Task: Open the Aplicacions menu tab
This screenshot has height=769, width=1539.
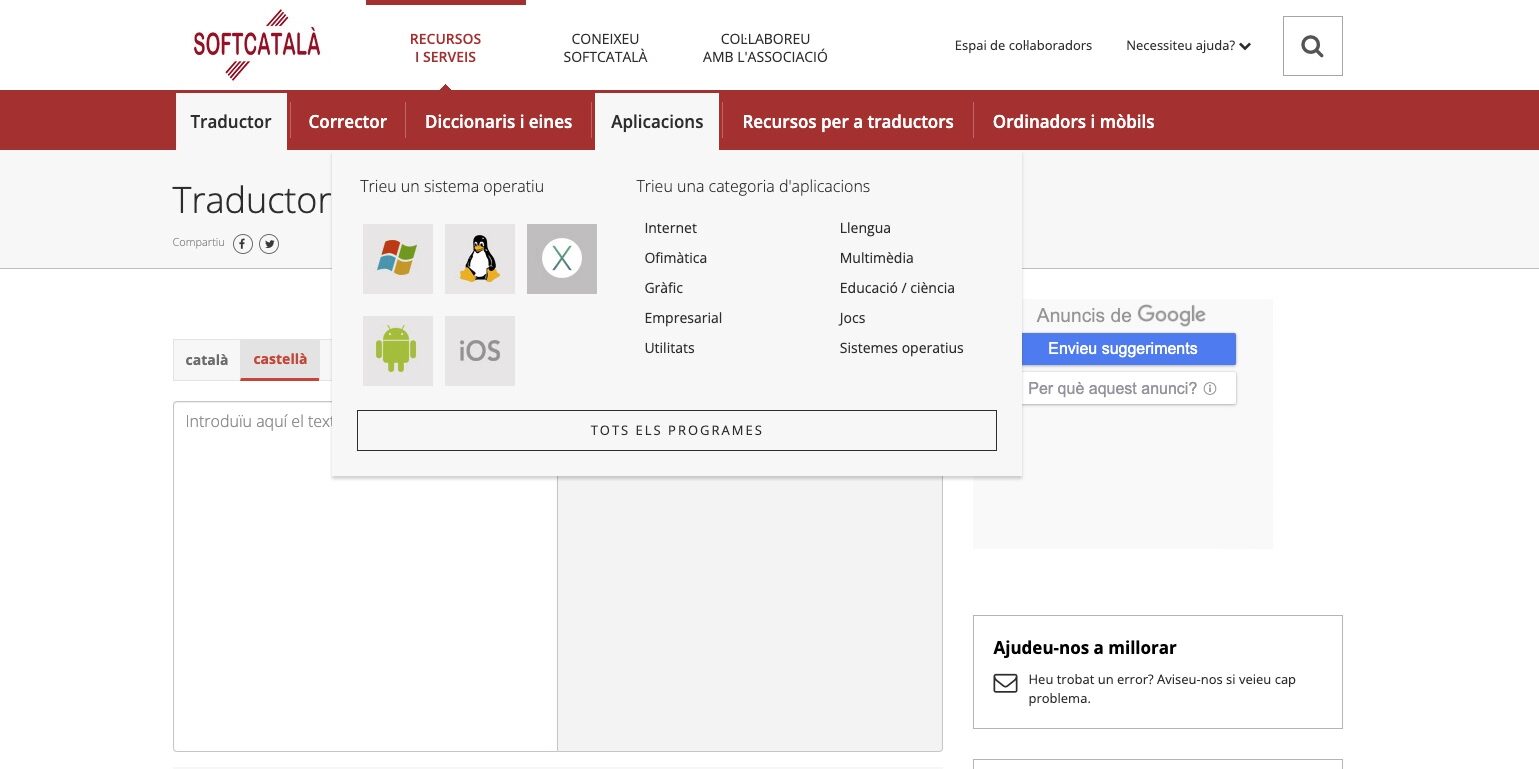Action: click(657, 122)
